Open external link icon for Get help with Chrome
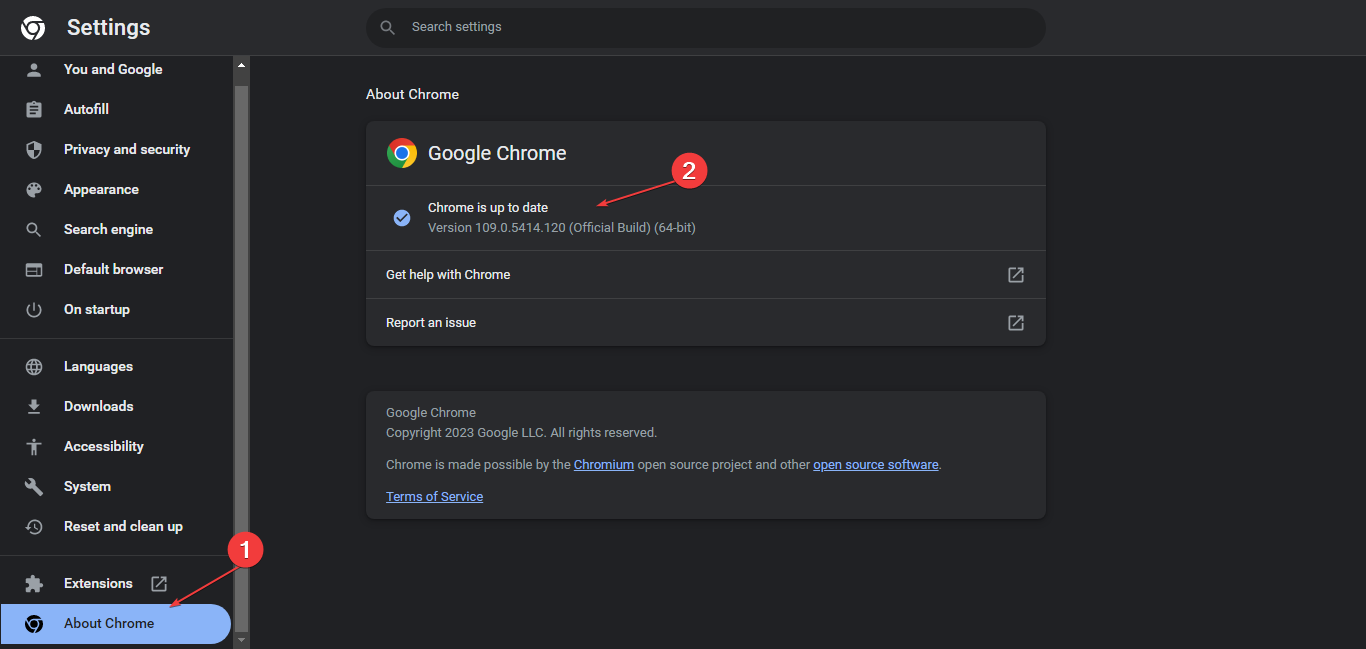1366x649 pixels. pos(1016,274)
